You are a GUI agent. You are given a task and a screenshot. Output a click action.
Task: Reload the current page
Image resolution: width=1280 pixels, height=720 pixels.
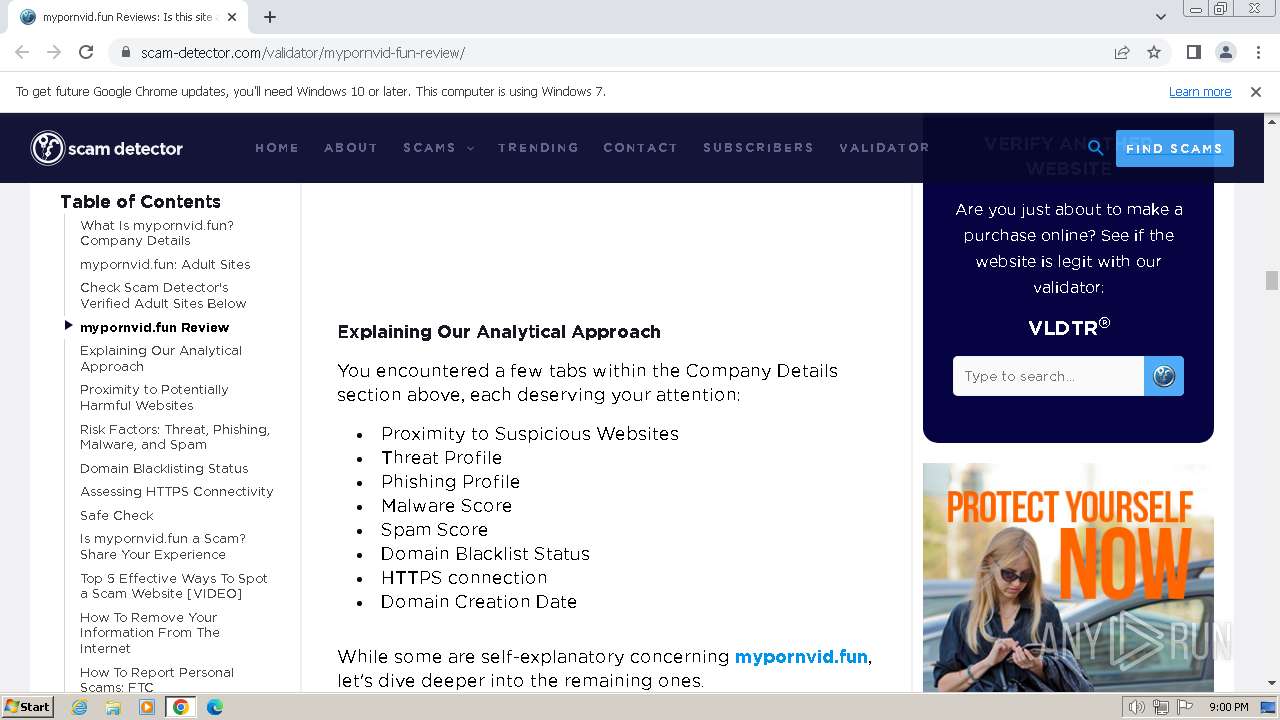(x=86, y=52)
